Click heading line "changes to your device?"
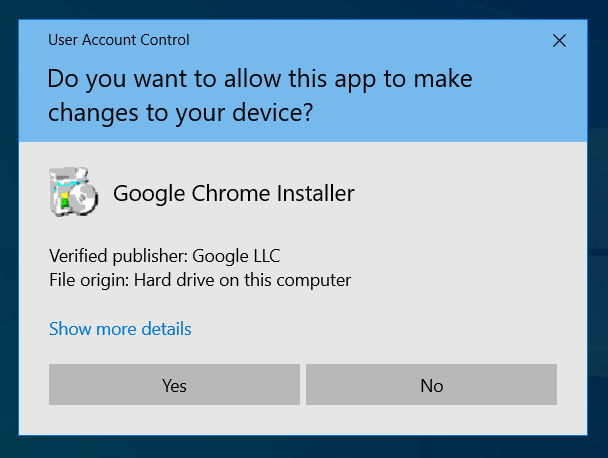 (181, 113)
